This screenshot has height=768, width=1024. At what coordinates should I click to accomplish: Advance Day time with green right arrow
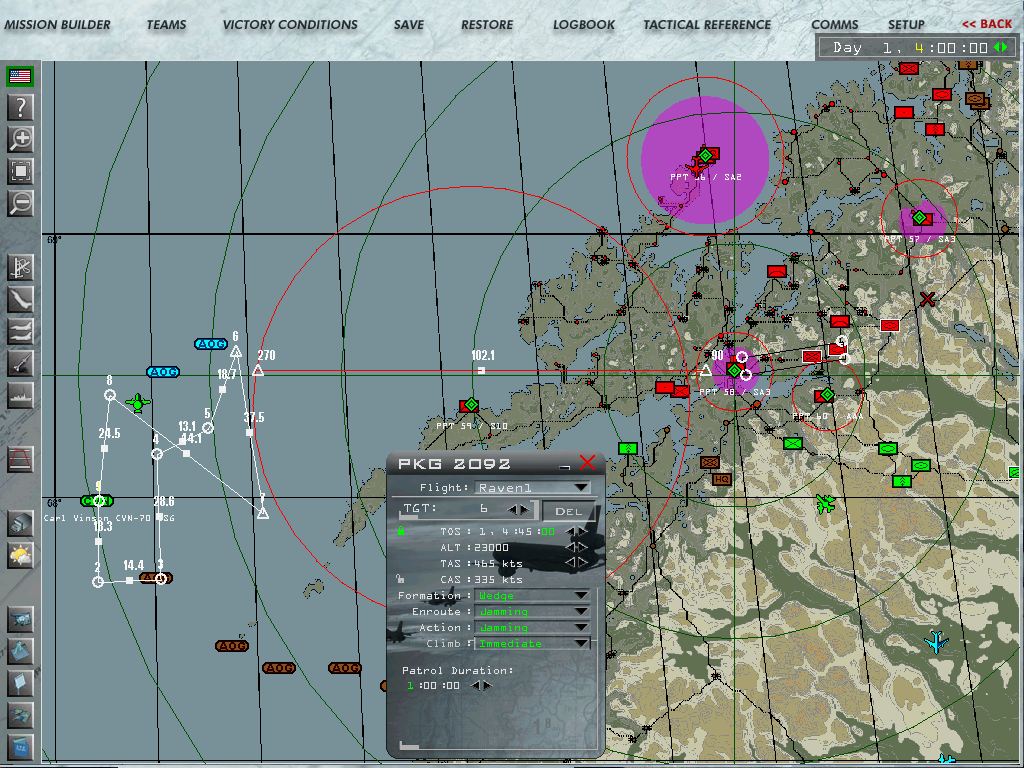pos(1004,47)
